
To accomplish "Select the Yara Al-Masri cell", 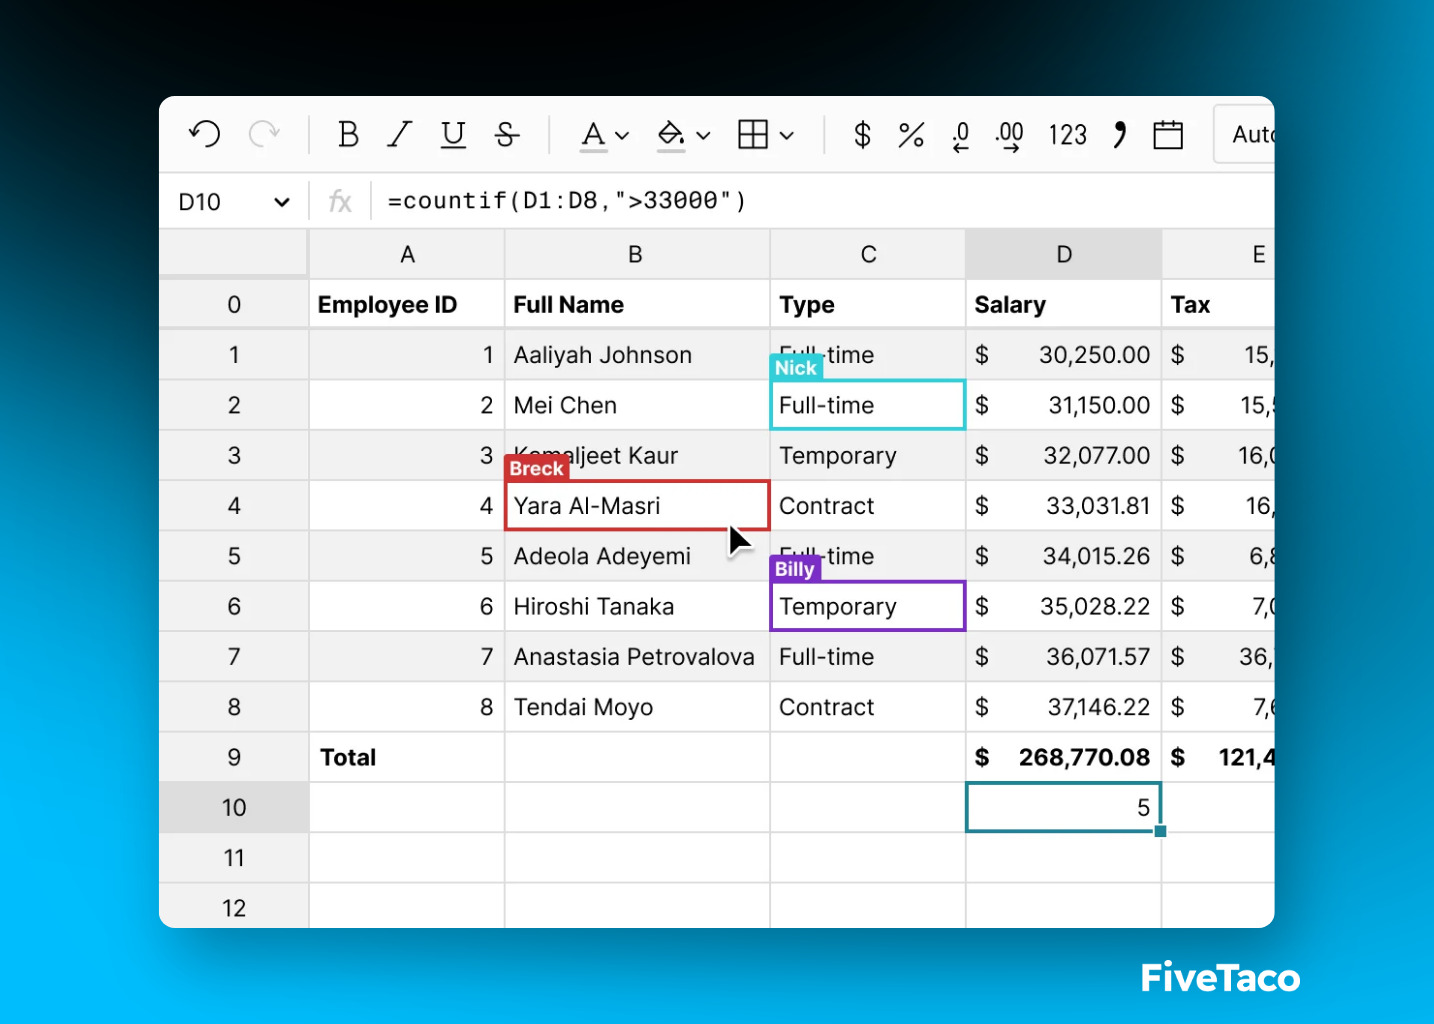I will click(637, 505).
